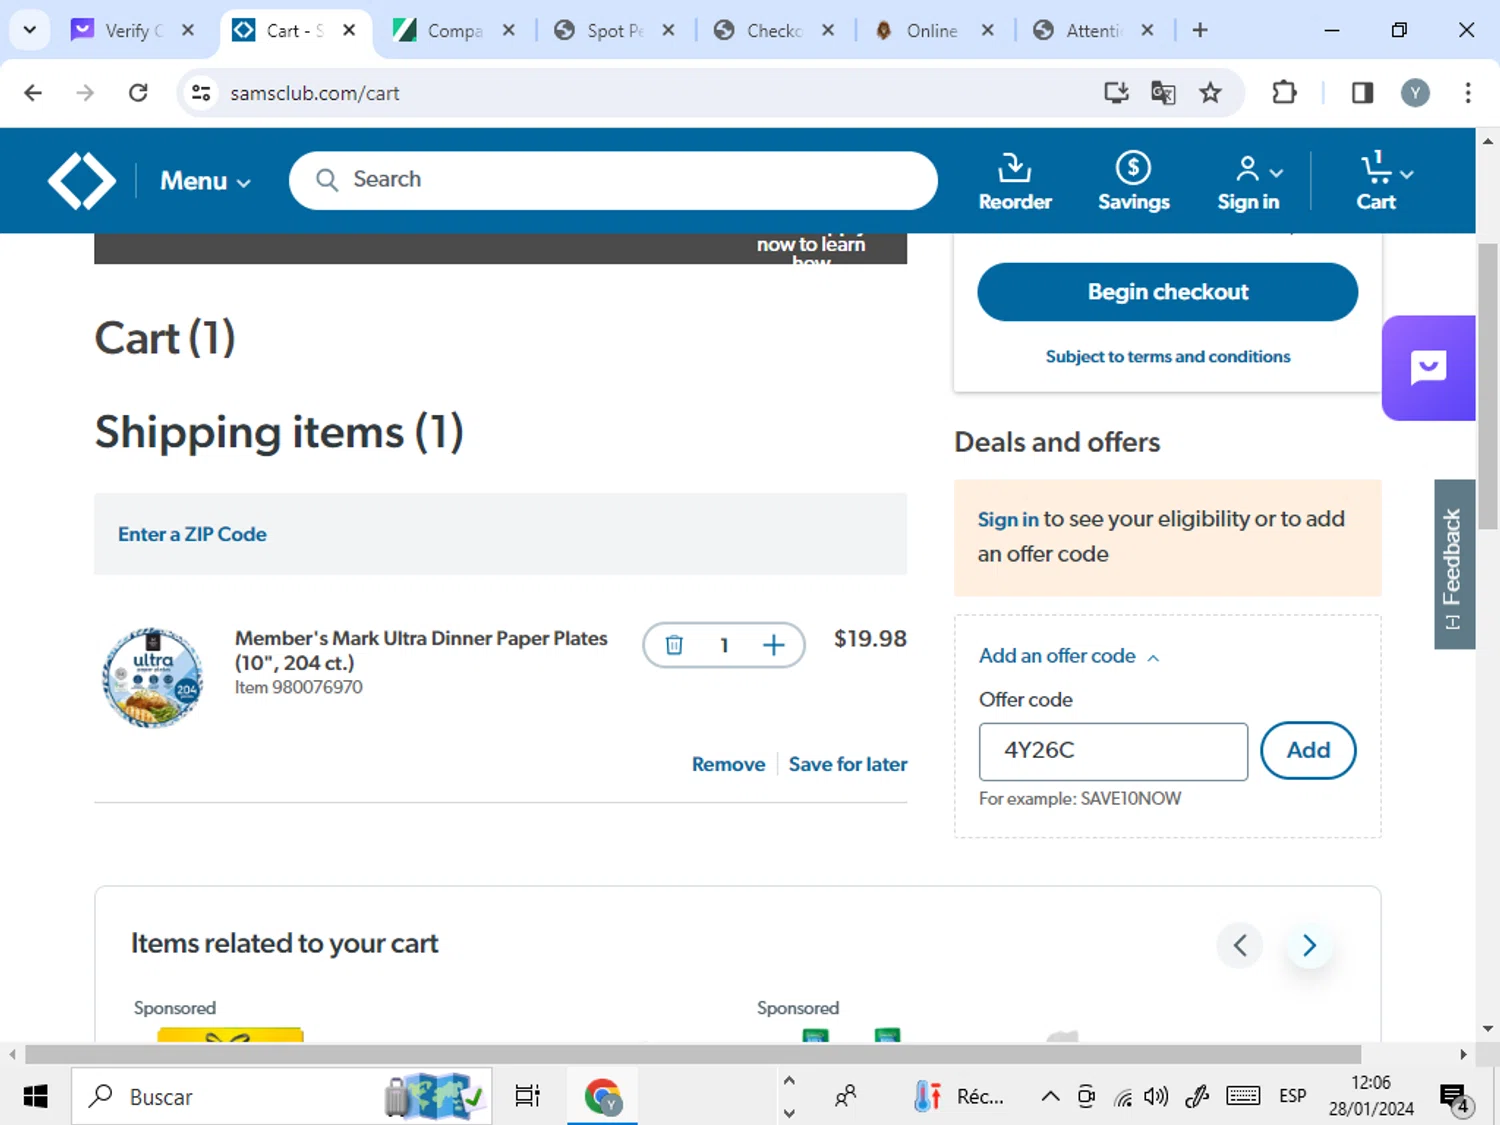Close the Spot tab
The image size is (1500, 1125).
(668, 30)
